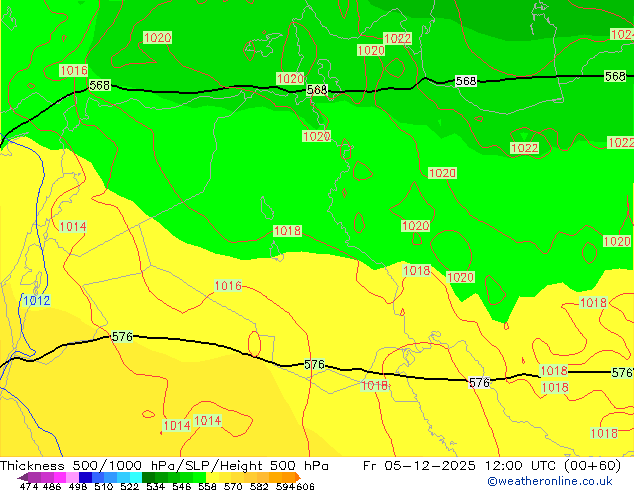Click the dark blue swatch in the thickness legend
Image resolution: width=634 pixels, height=490 pixels.
pos(85,477)
